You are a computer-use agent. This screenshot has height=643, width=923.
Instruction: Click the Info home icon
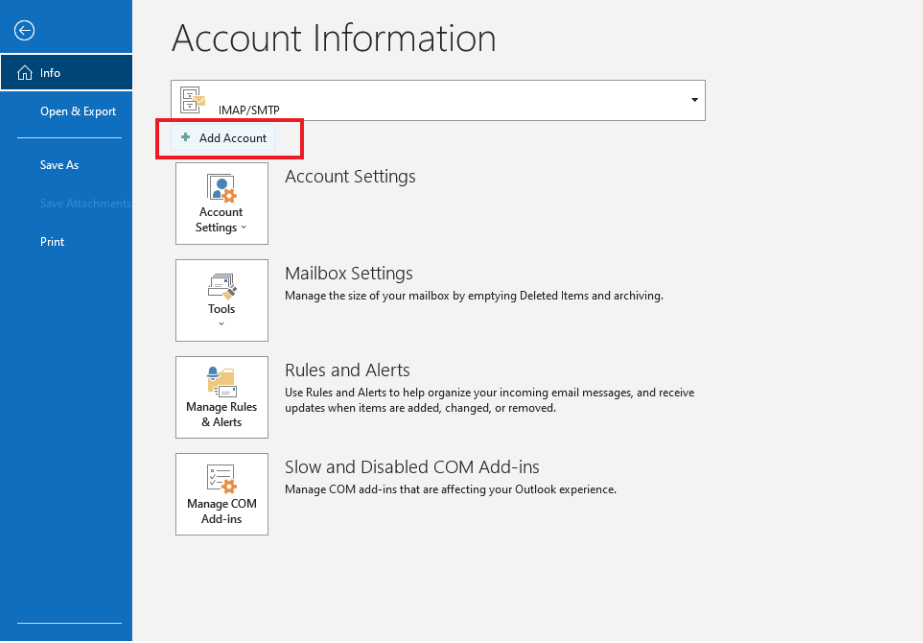click(25, 73)
